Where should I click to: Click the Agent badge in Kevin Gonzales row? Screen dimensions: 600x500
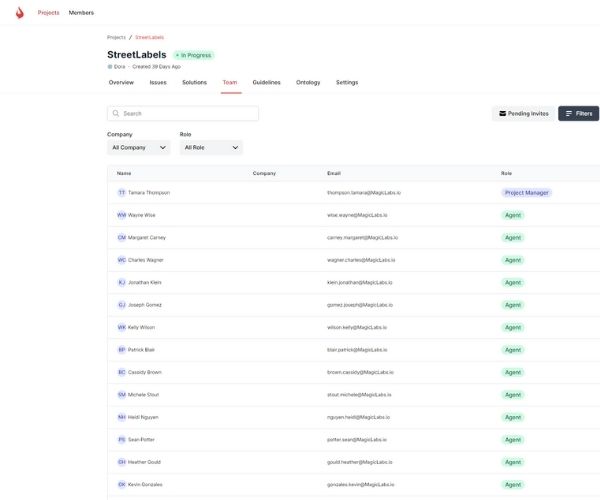(x=513, y=485)
